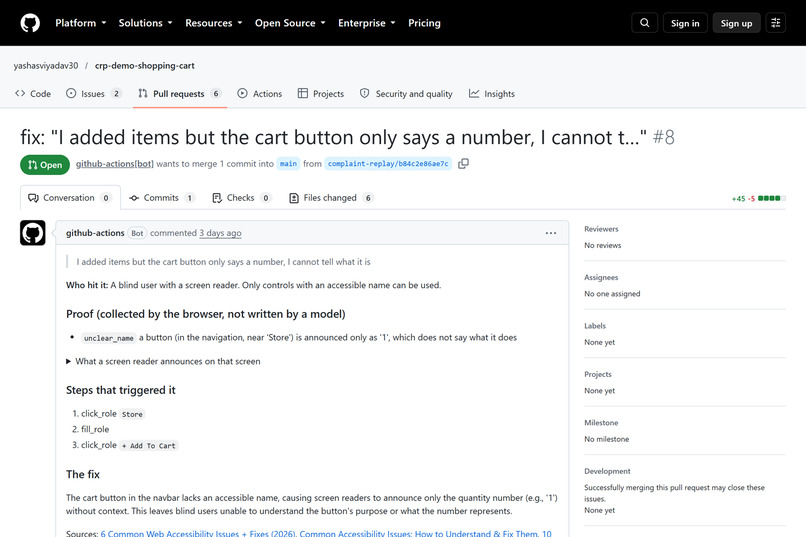
Task: Click the 'No one assigned' text
Action: (x=612, y=293)
